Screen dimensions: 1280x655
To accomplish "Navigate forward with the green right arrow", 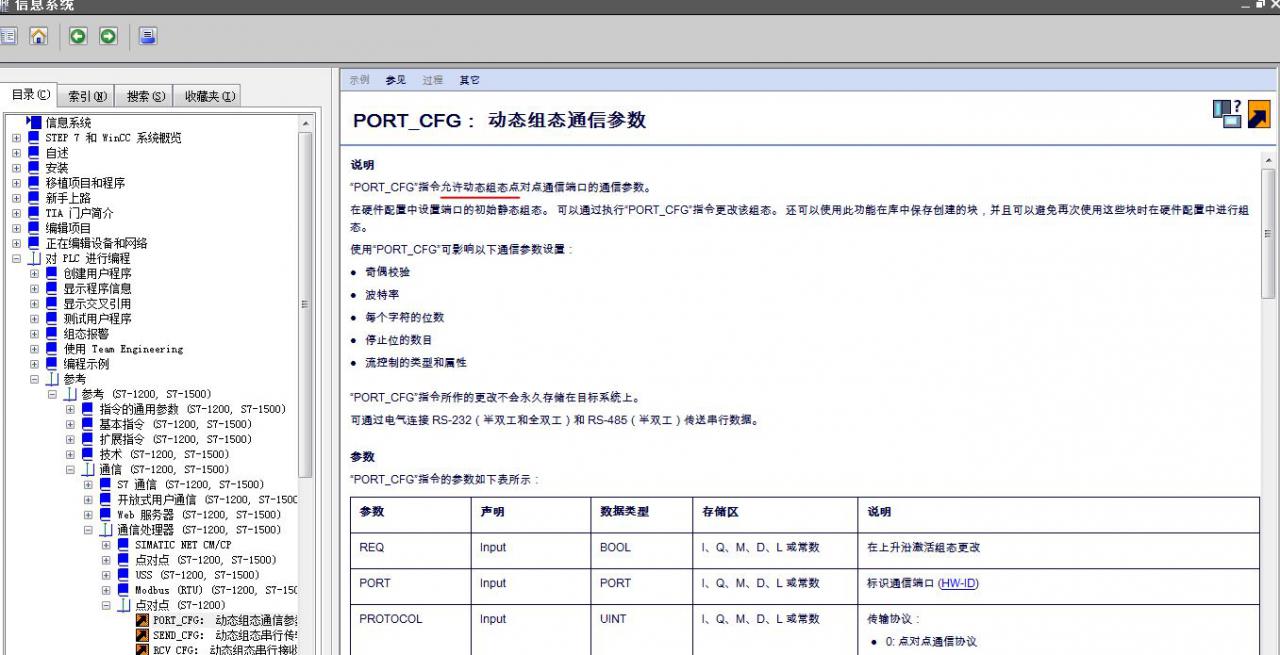I will point(108,37).
